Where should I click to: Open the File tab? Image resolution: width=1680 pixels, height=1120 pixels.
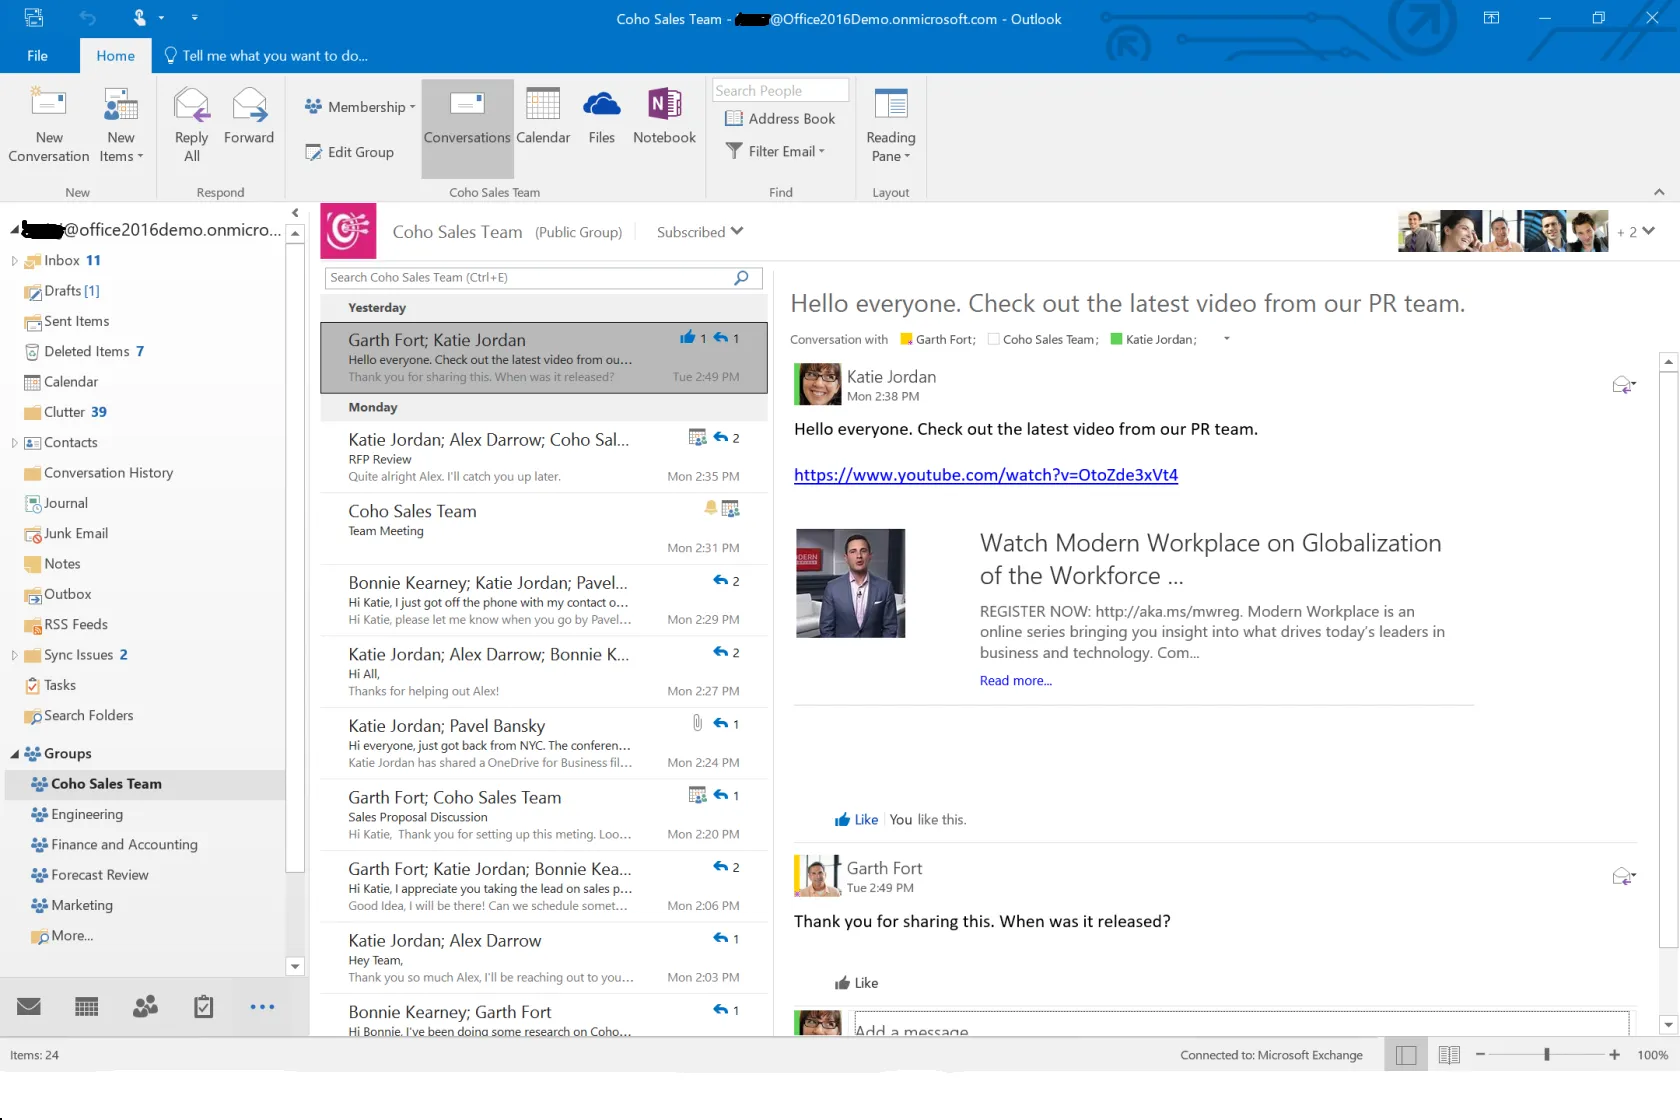pyautogui.click(x=38, y=56)
